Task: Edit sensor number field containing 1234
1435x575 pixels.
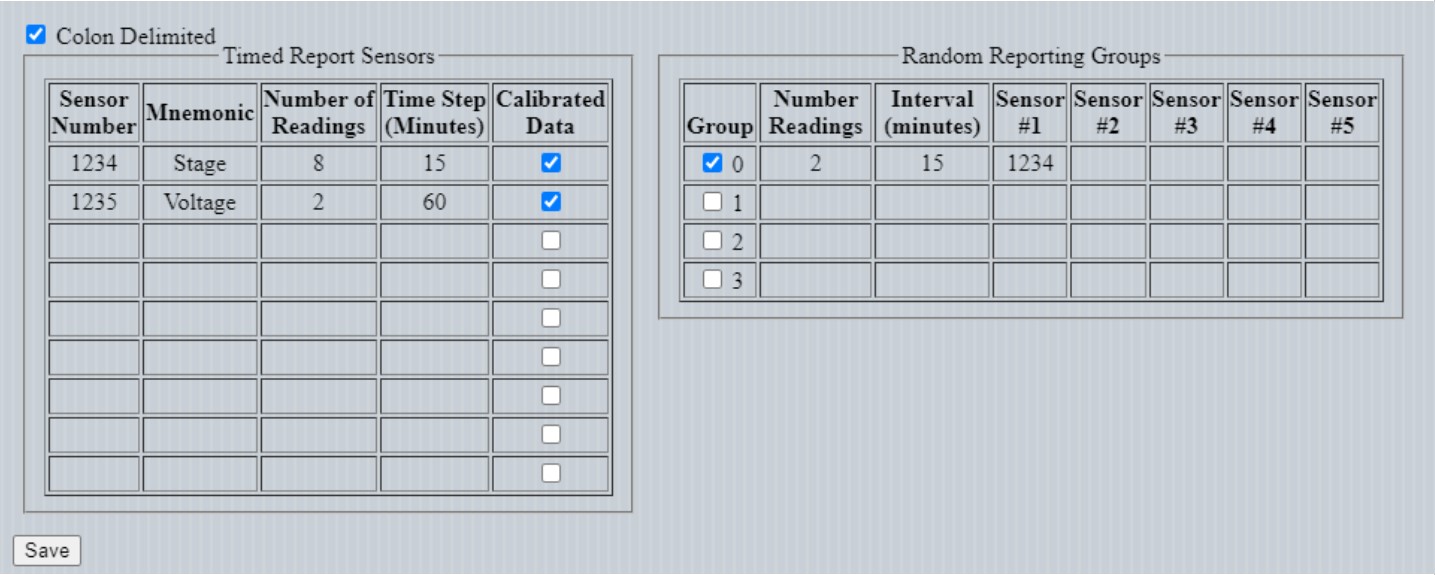Action: click(94, 163)
